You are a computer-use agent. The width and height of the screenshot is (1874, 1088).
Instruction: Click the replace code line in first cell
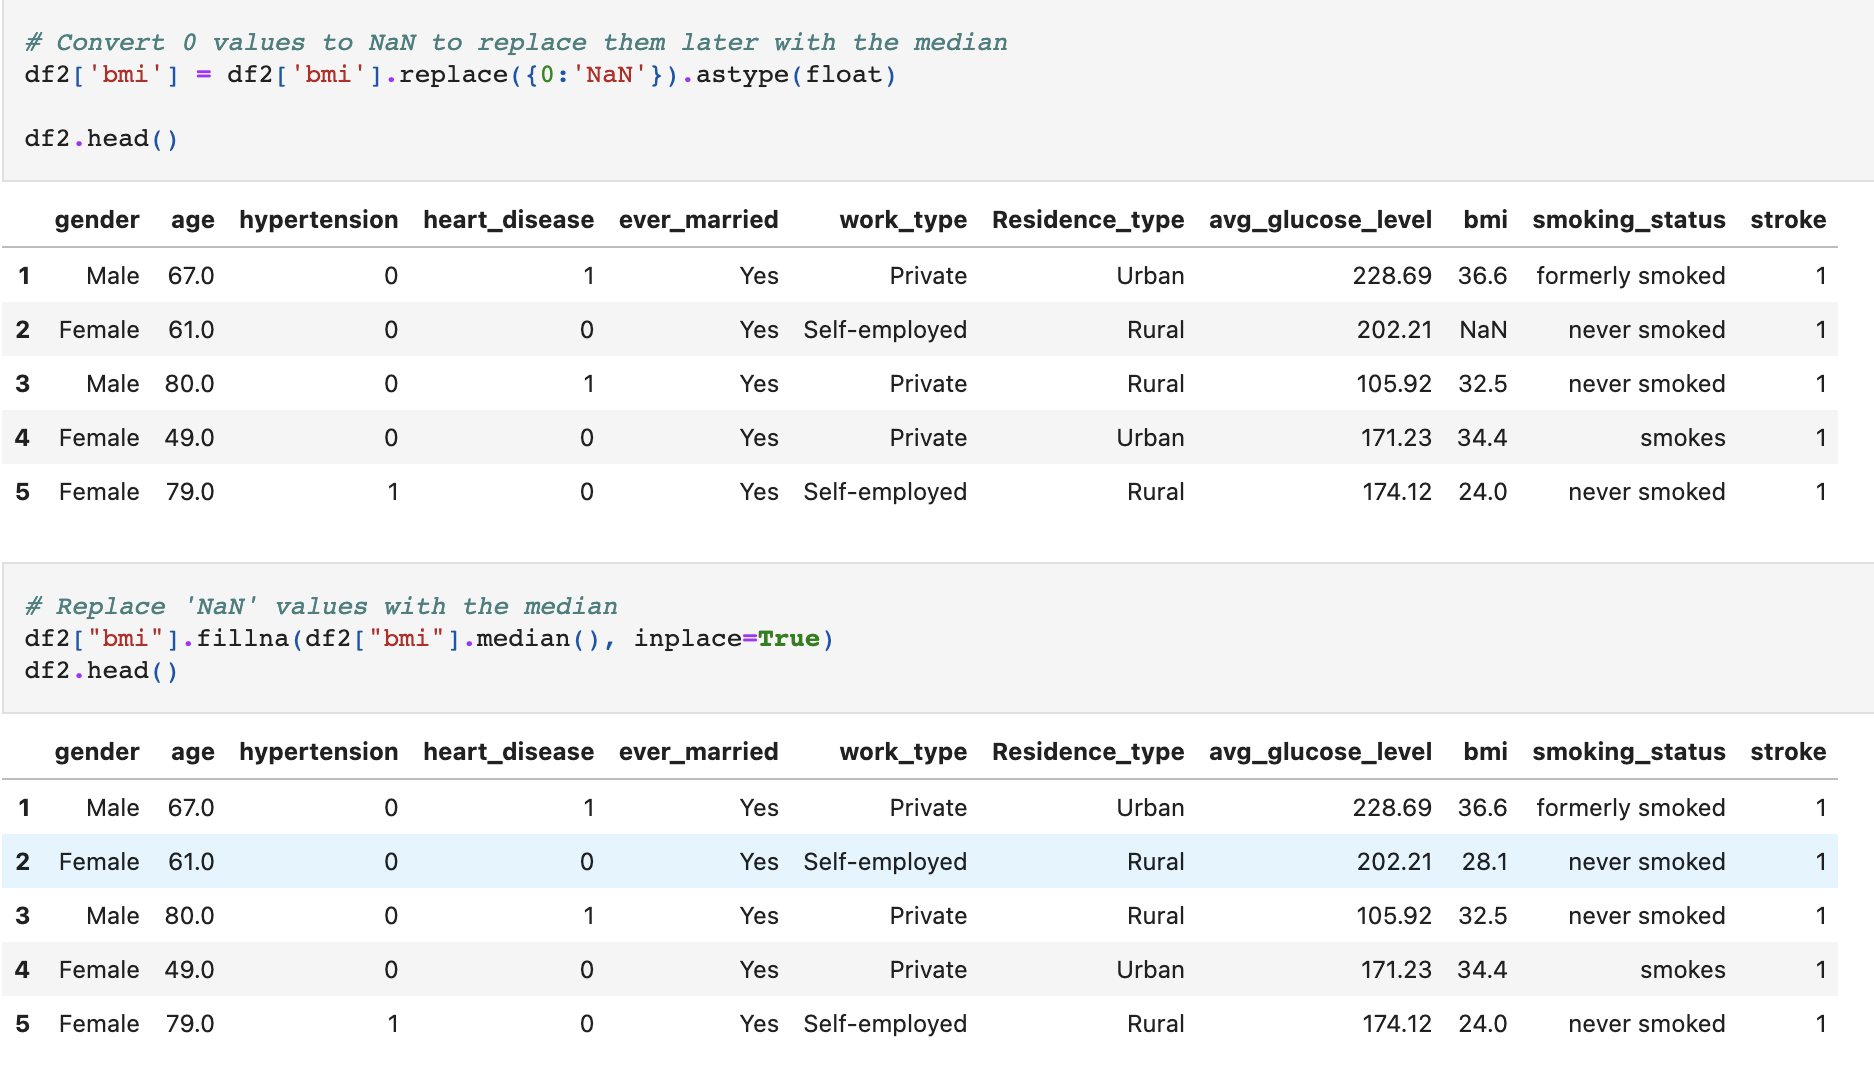tap(460, 74)
